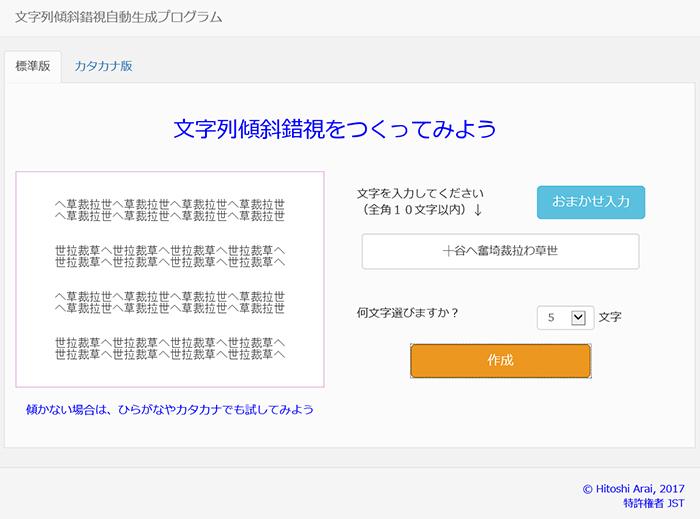Screen dimensions: 700x519
Task: Click the © Hitoshi Arai, 2017 text
Action: (633, 489)
